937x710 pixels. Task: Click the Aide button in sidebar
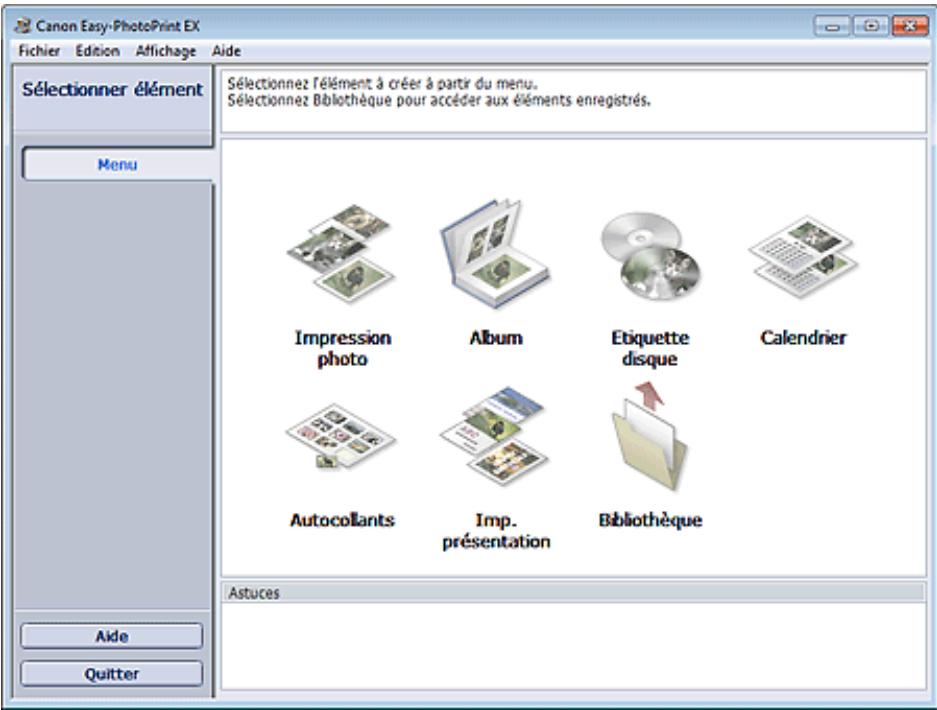pyautogui.click(x=112, y=636)
